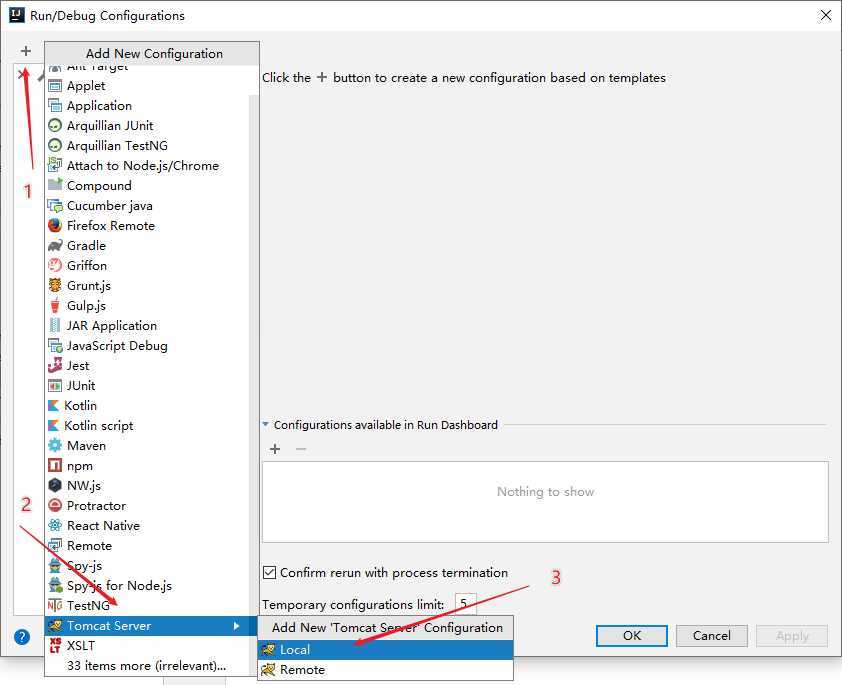Image resolution: width=842 pixels, height=685 pixels.
Task: Add a configuration to Run Dashboard
Action: (x=275, y=449)
